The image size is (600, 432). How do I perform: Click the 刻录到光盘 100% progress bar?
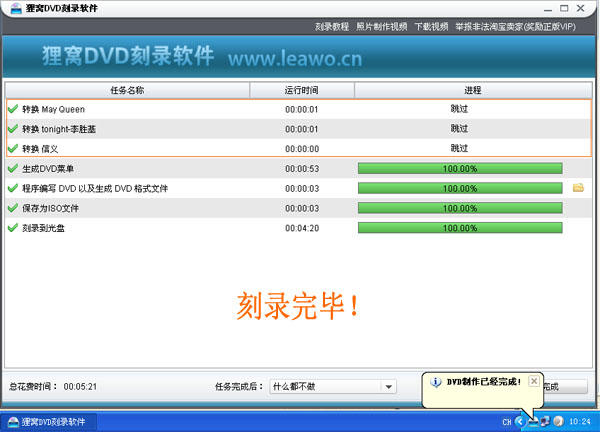click(x=460, y=228)
